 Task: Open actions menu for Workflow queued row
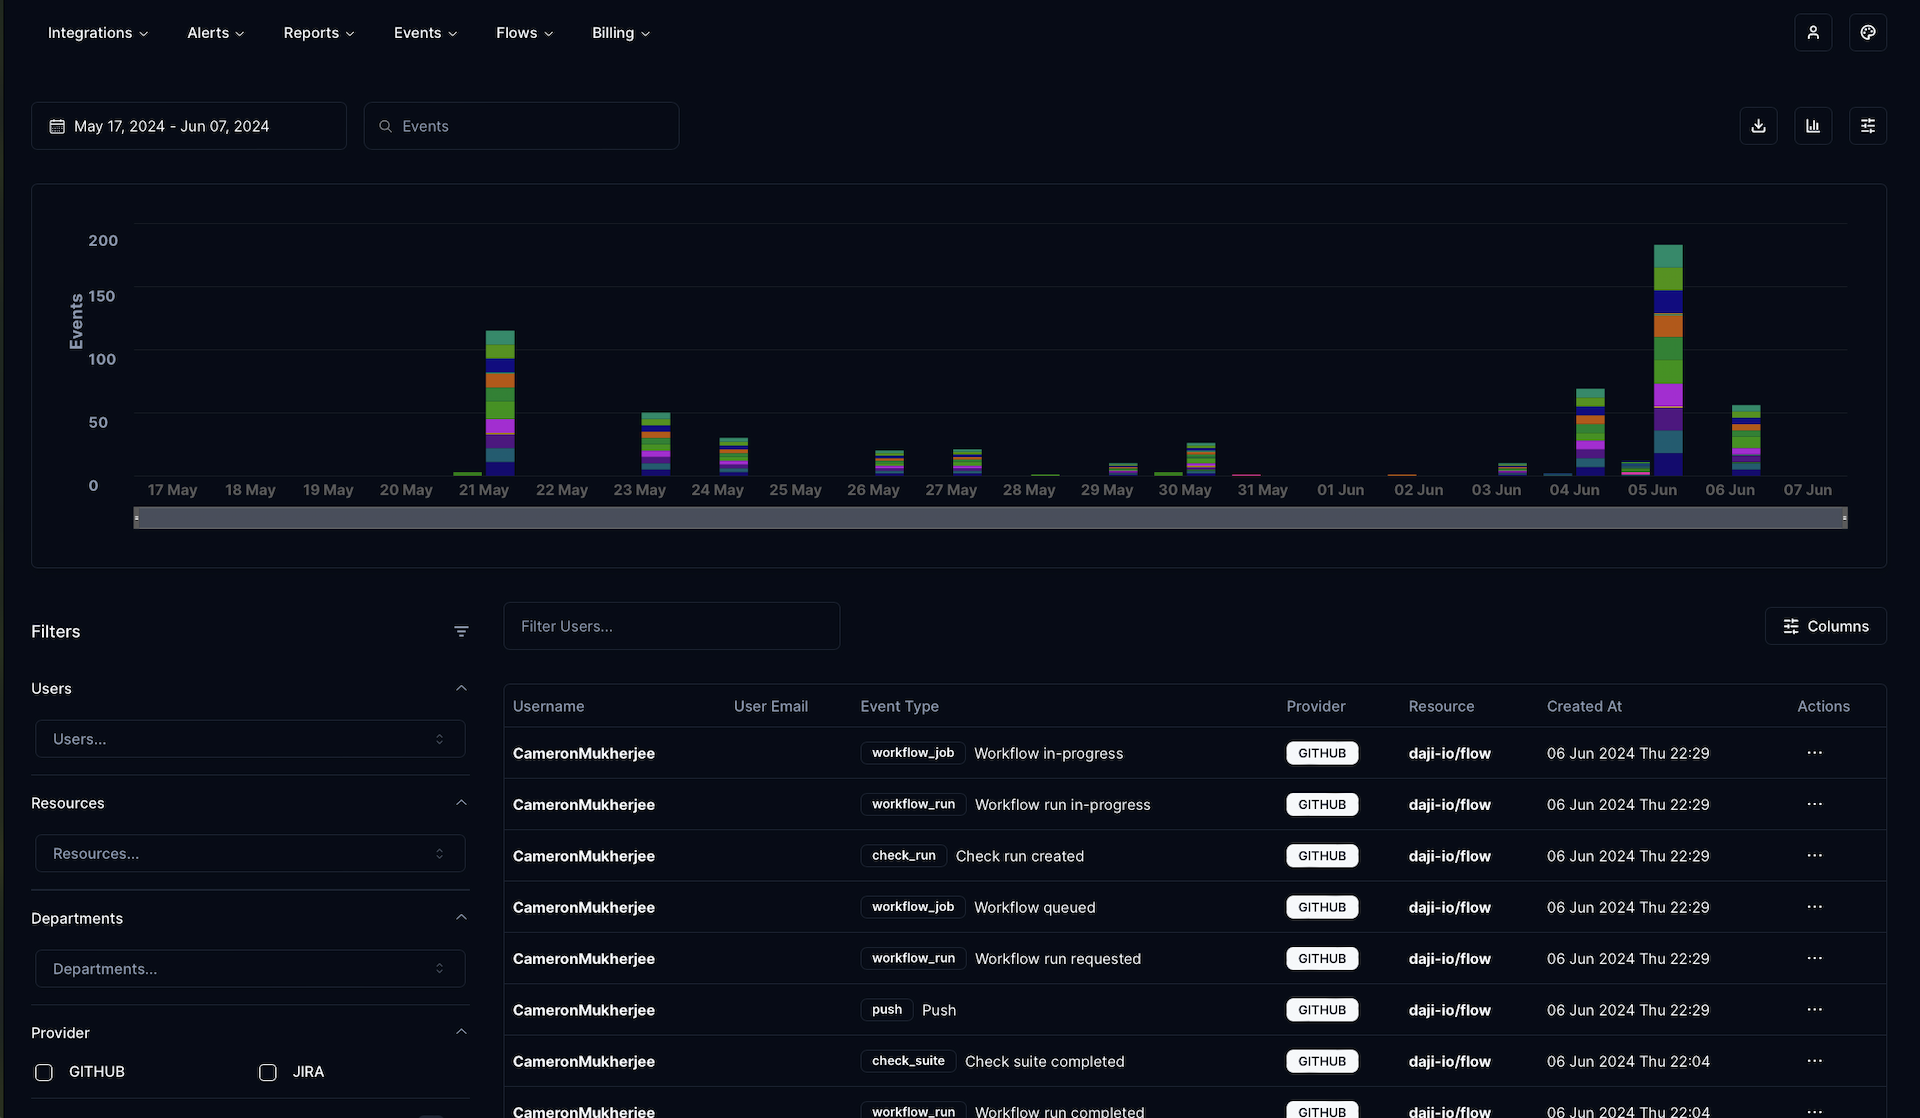click(x=1815, y=907)
